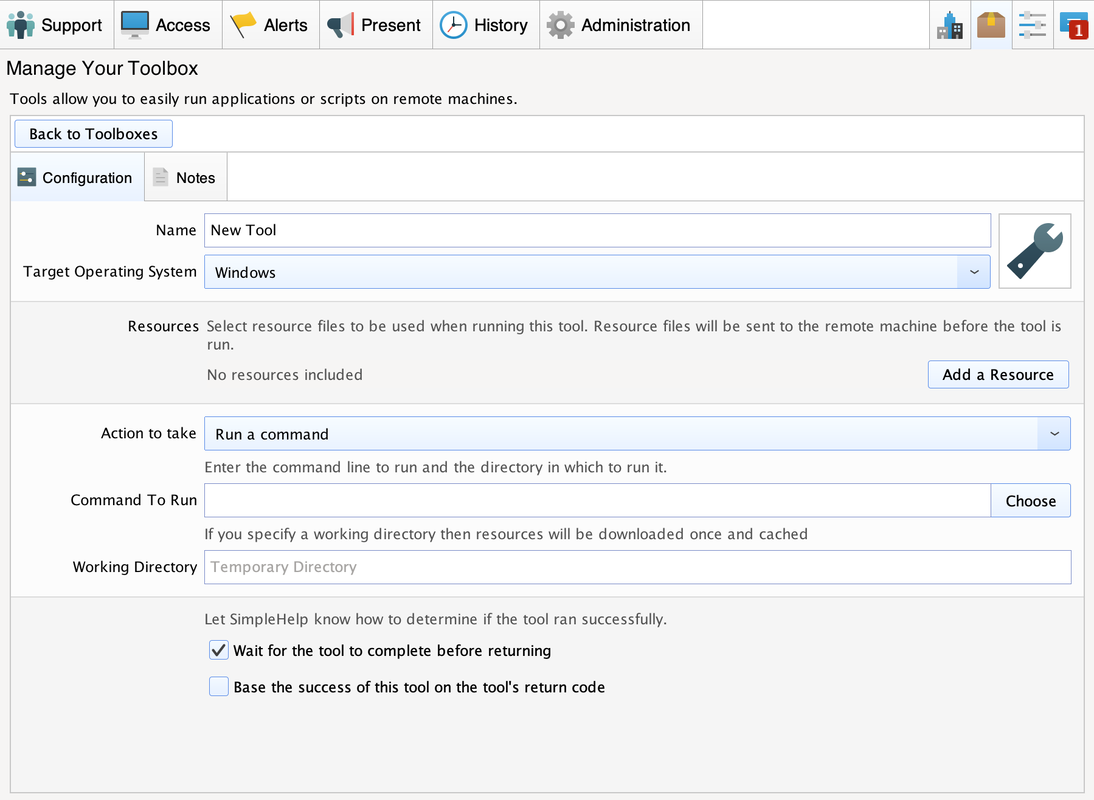Image resolution: width=1094 pixels, height=800 pixels.
Task: Click the city buildings icon in top right
Action: (950, 25)
